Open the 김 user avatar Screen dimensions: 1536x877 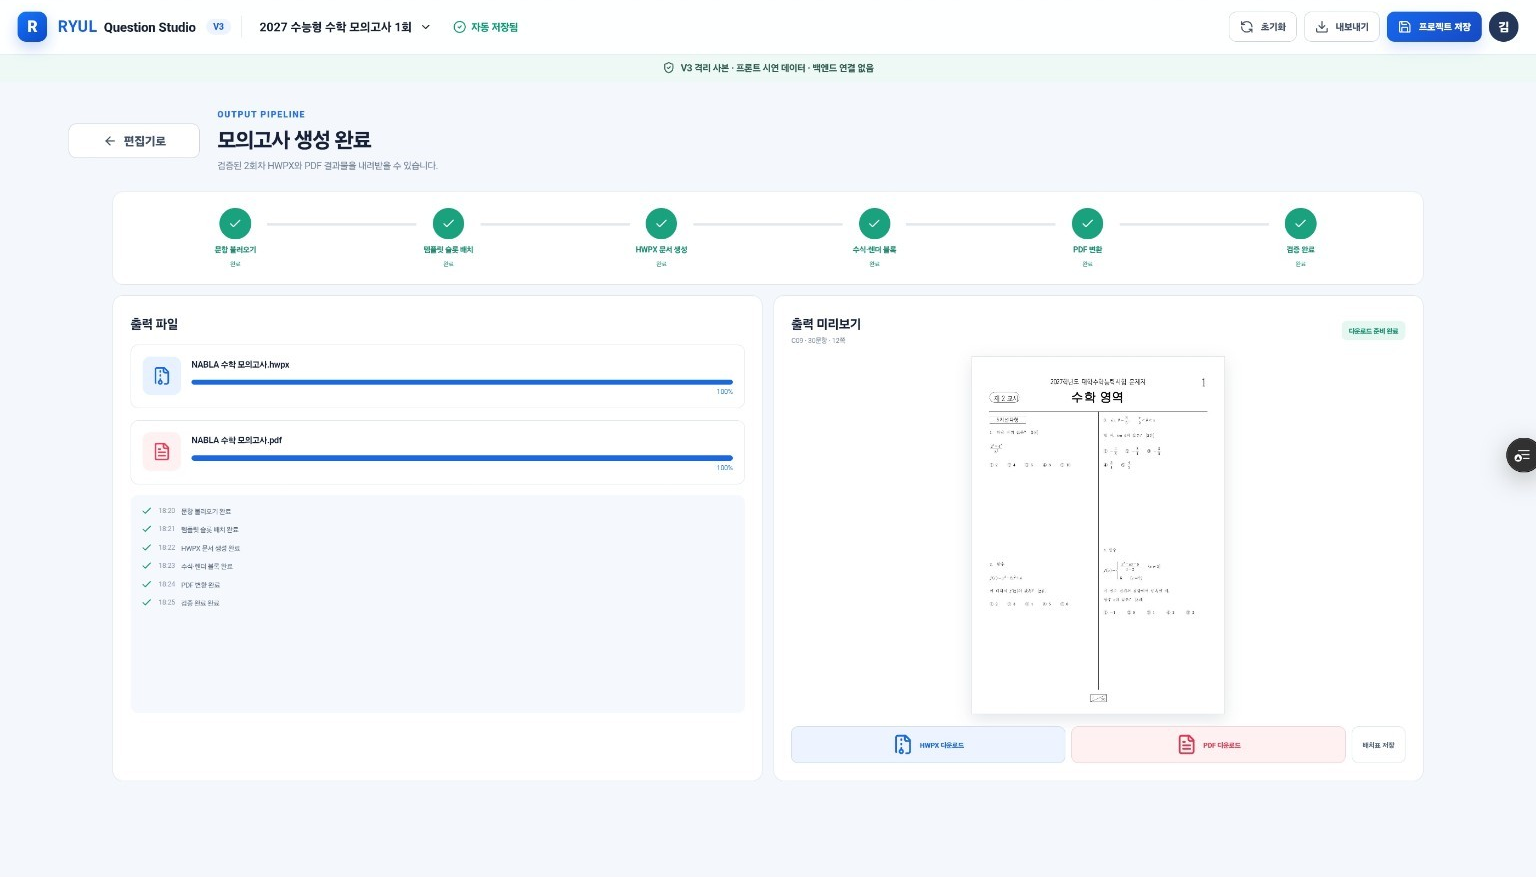(1503, 27)
